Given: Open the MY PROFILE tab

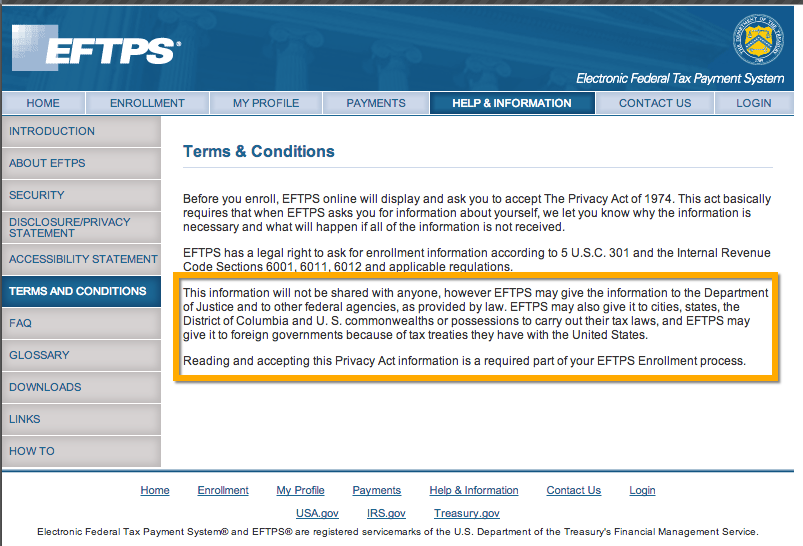Looking at the screenshot, I should pyautogui.click(x=266, y=103).
